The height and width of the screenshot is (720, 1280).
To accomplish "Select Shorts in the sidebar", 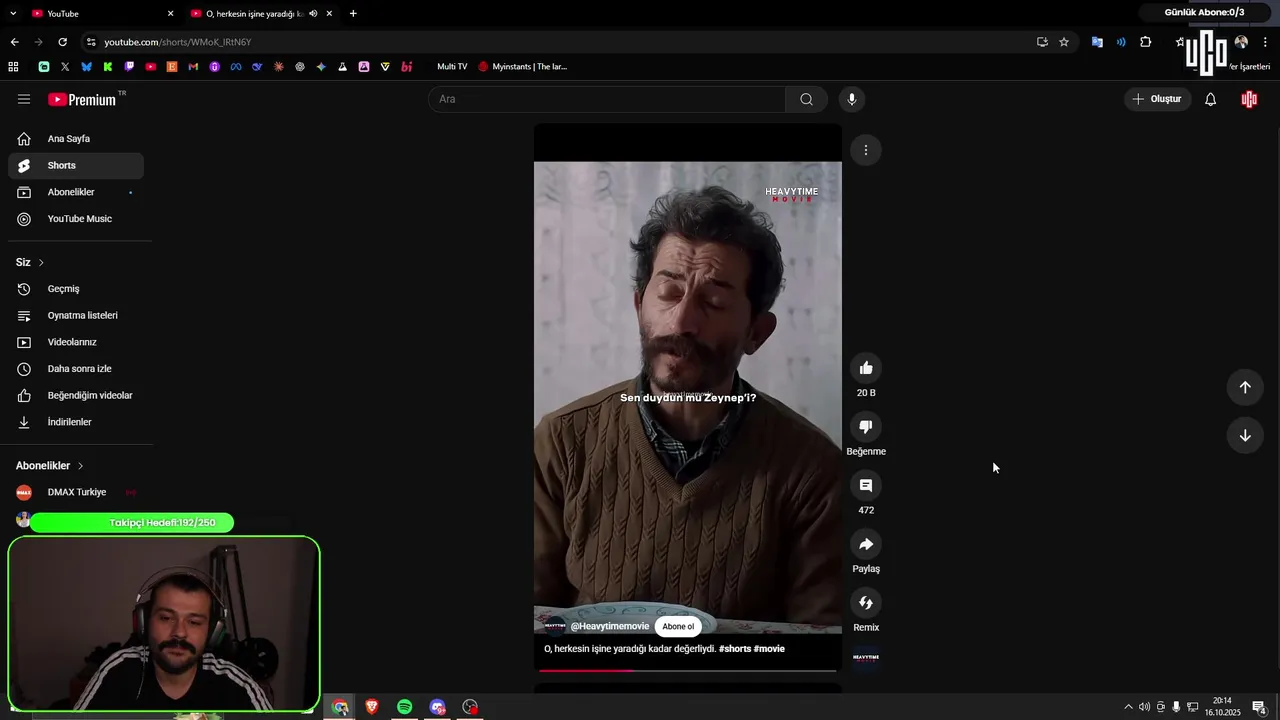I will click(76, 165).
